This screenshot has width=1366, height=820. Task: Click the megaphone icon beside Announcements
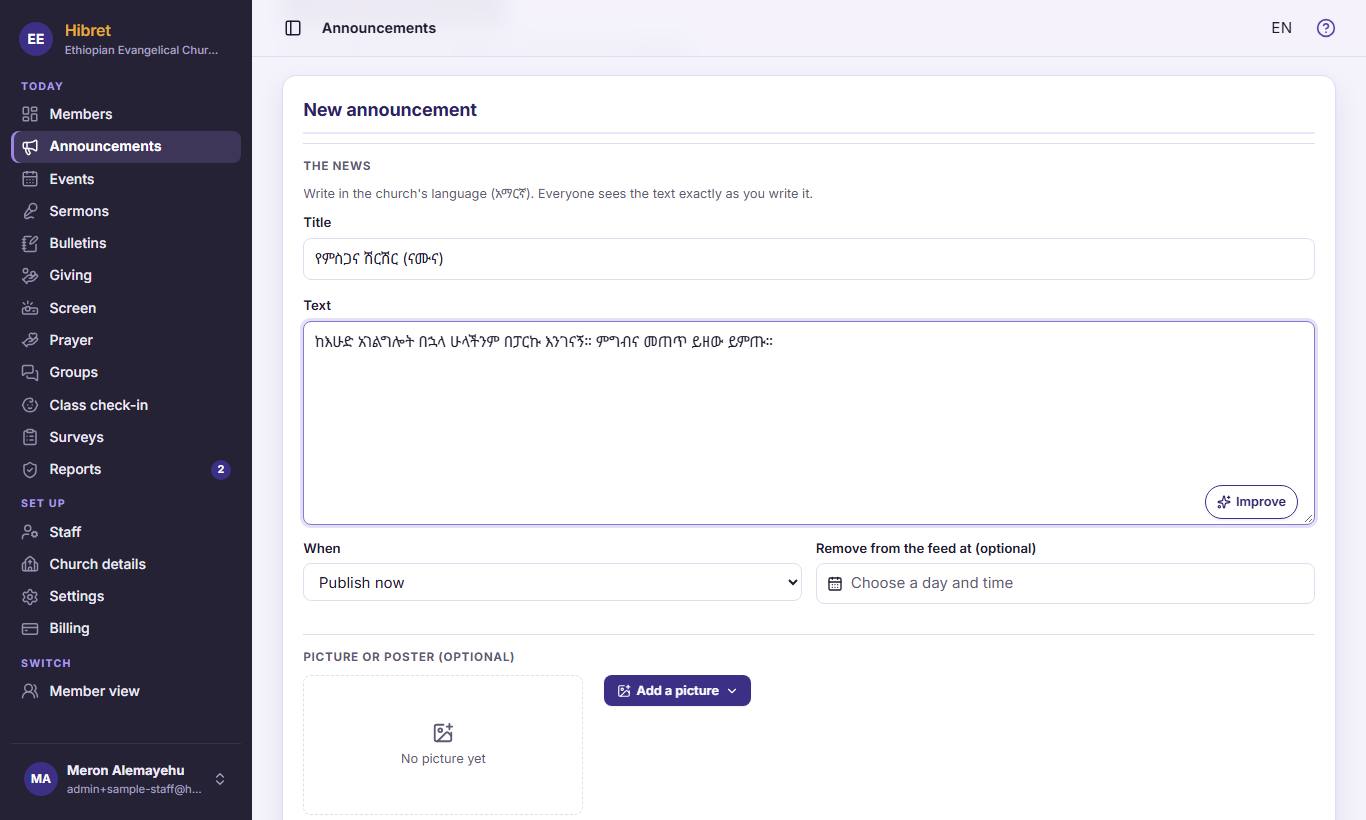pos(30,146)
